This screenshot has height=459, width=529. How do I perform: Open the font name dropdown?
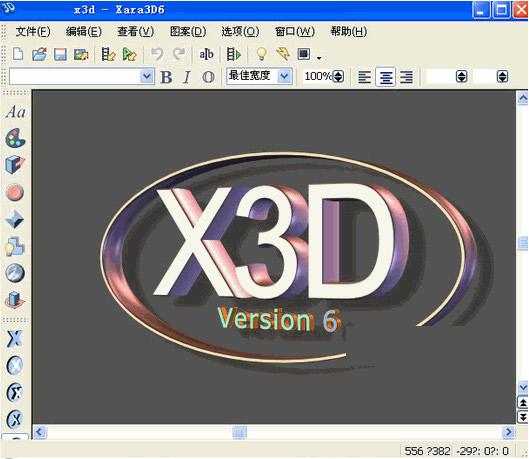147,77
